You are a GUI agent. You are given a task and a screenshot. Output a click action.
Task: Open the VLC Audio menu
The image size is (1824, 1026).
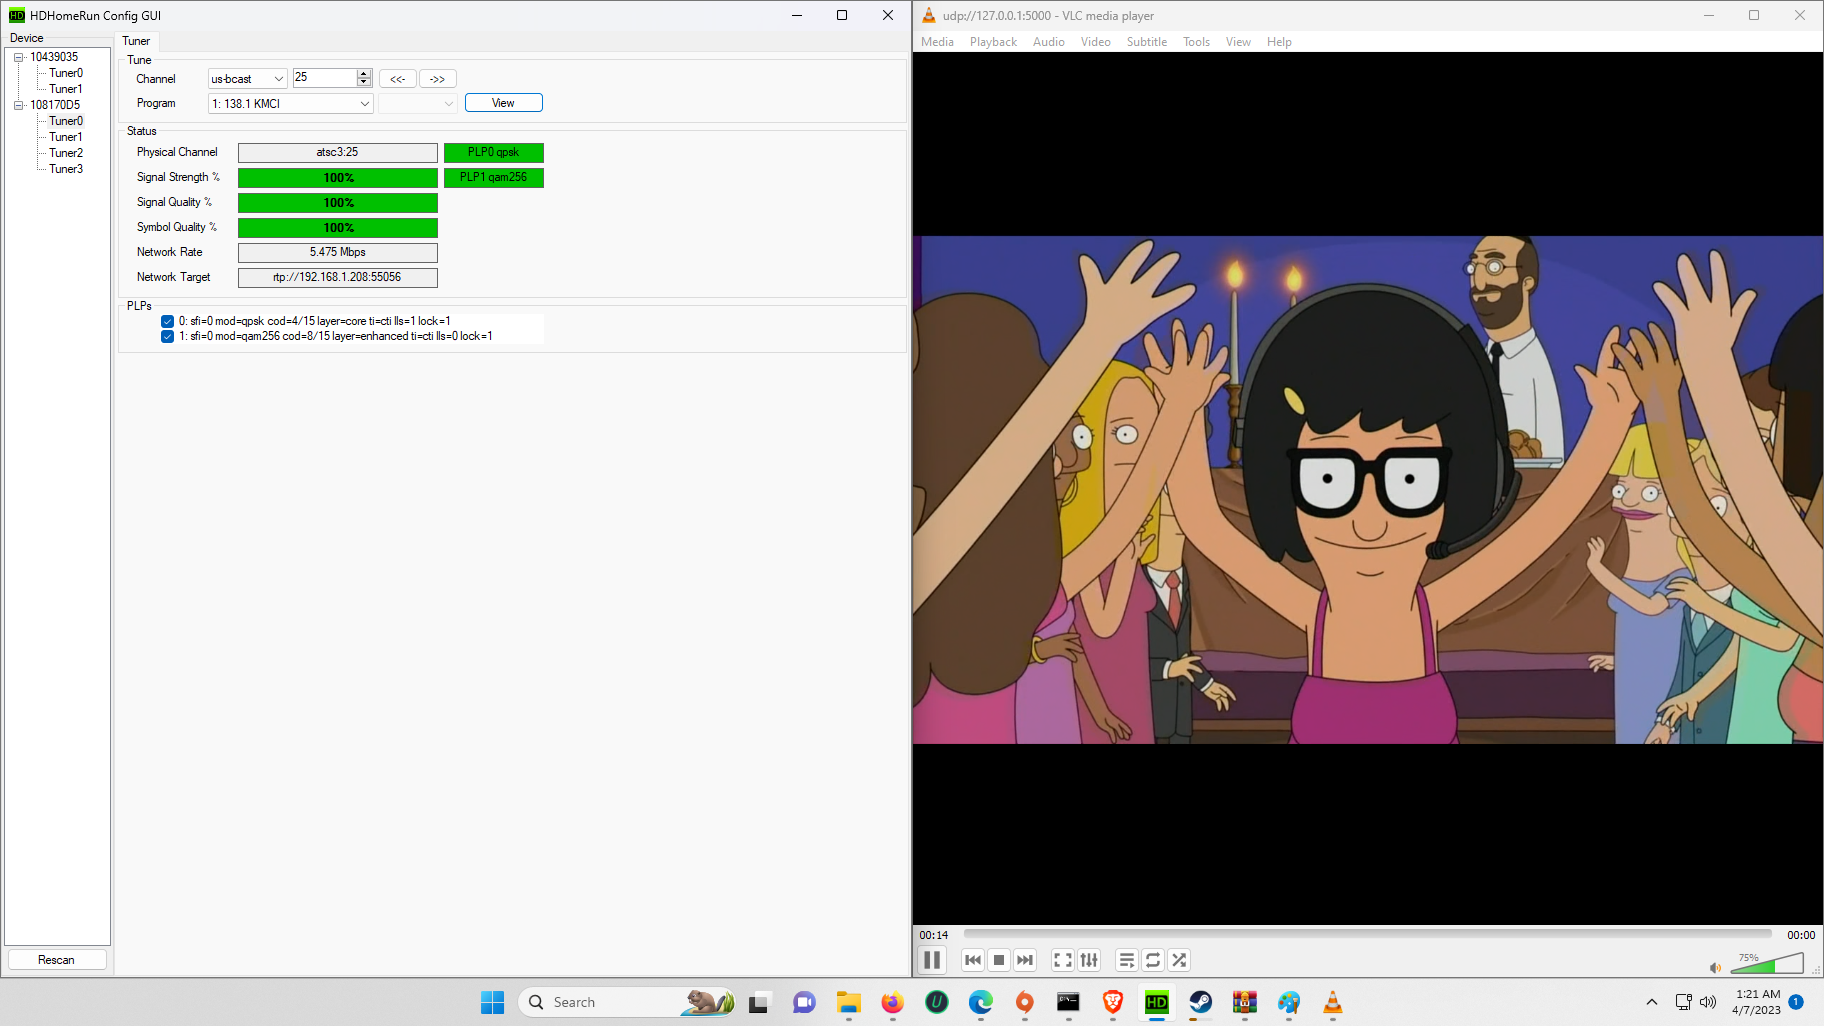[x=1049, y=42]
